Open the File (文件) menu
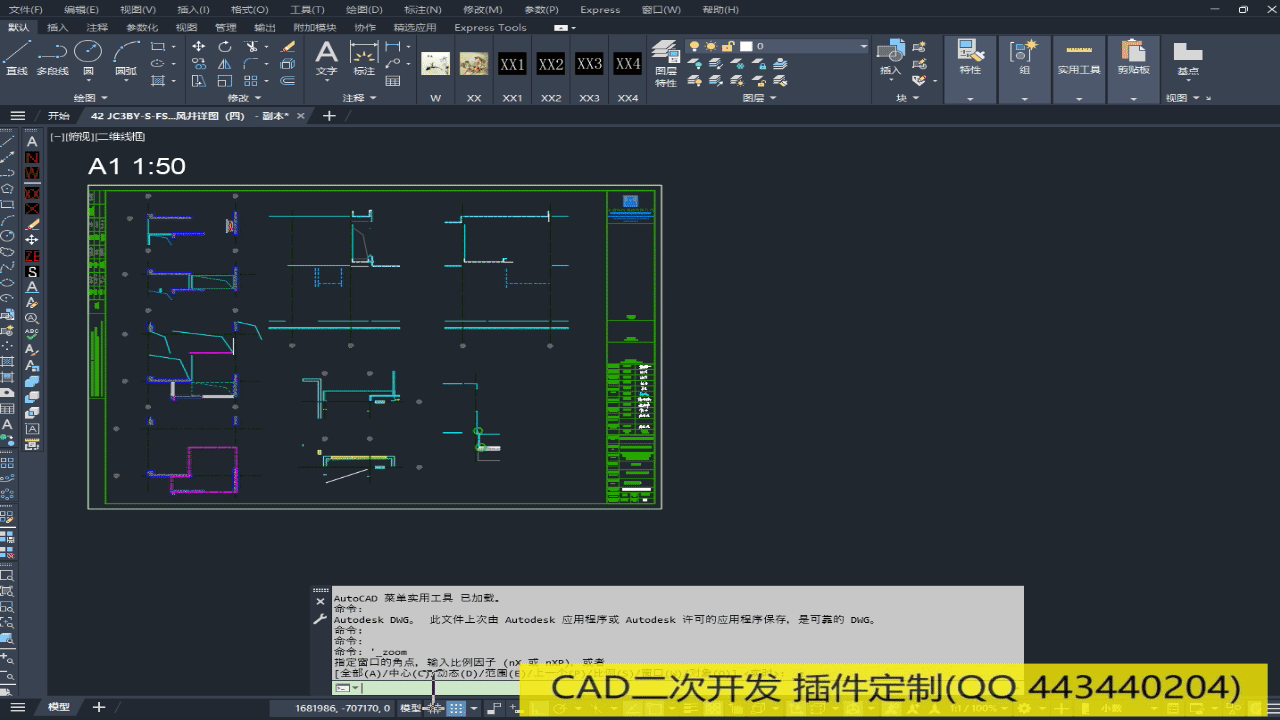This screenshot has height=720, width=1280. point(25,9)
